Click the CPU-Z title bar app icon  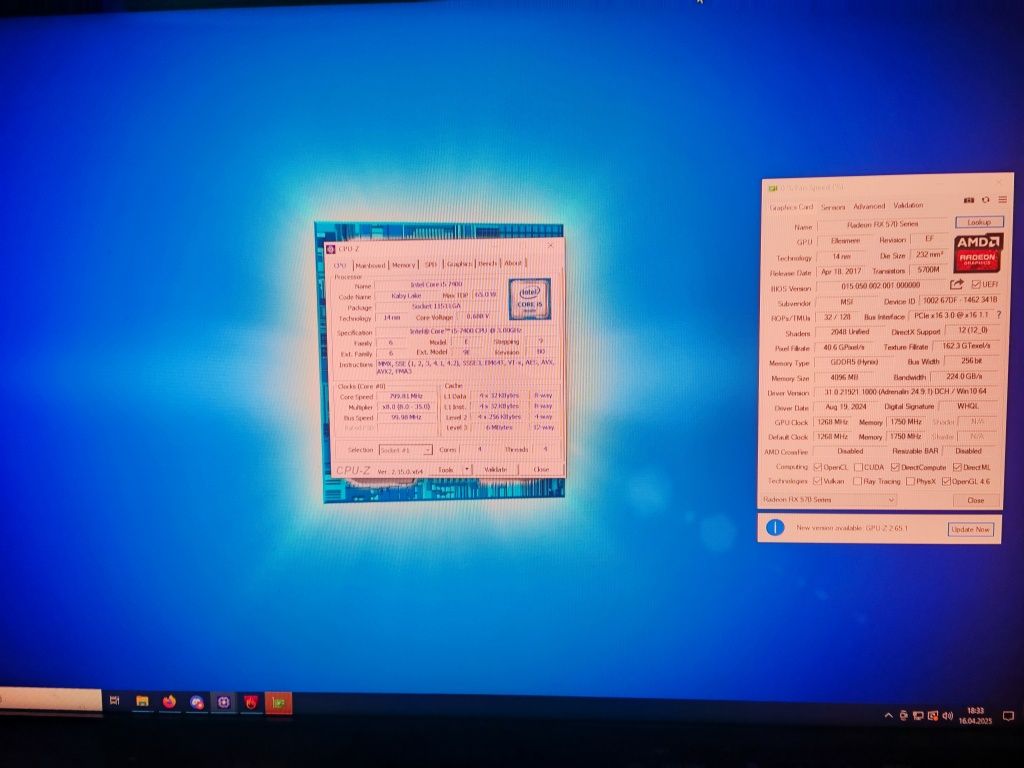coord(330,249)
